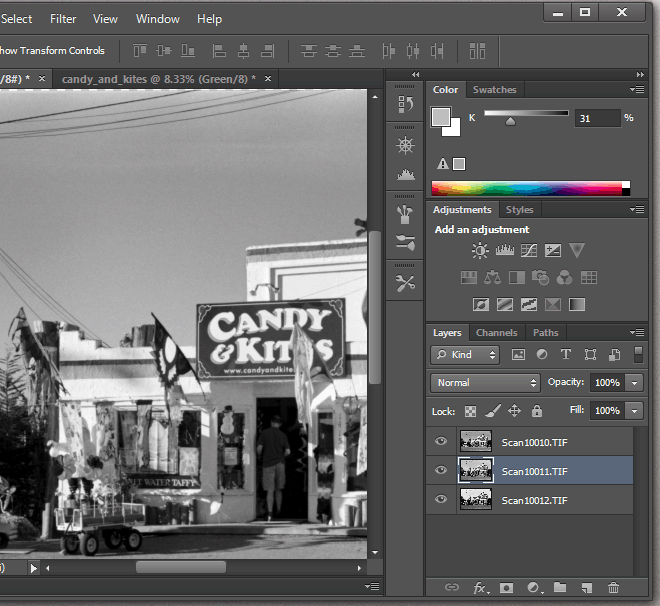Open the Layers panel options menu

coord(637,332)
